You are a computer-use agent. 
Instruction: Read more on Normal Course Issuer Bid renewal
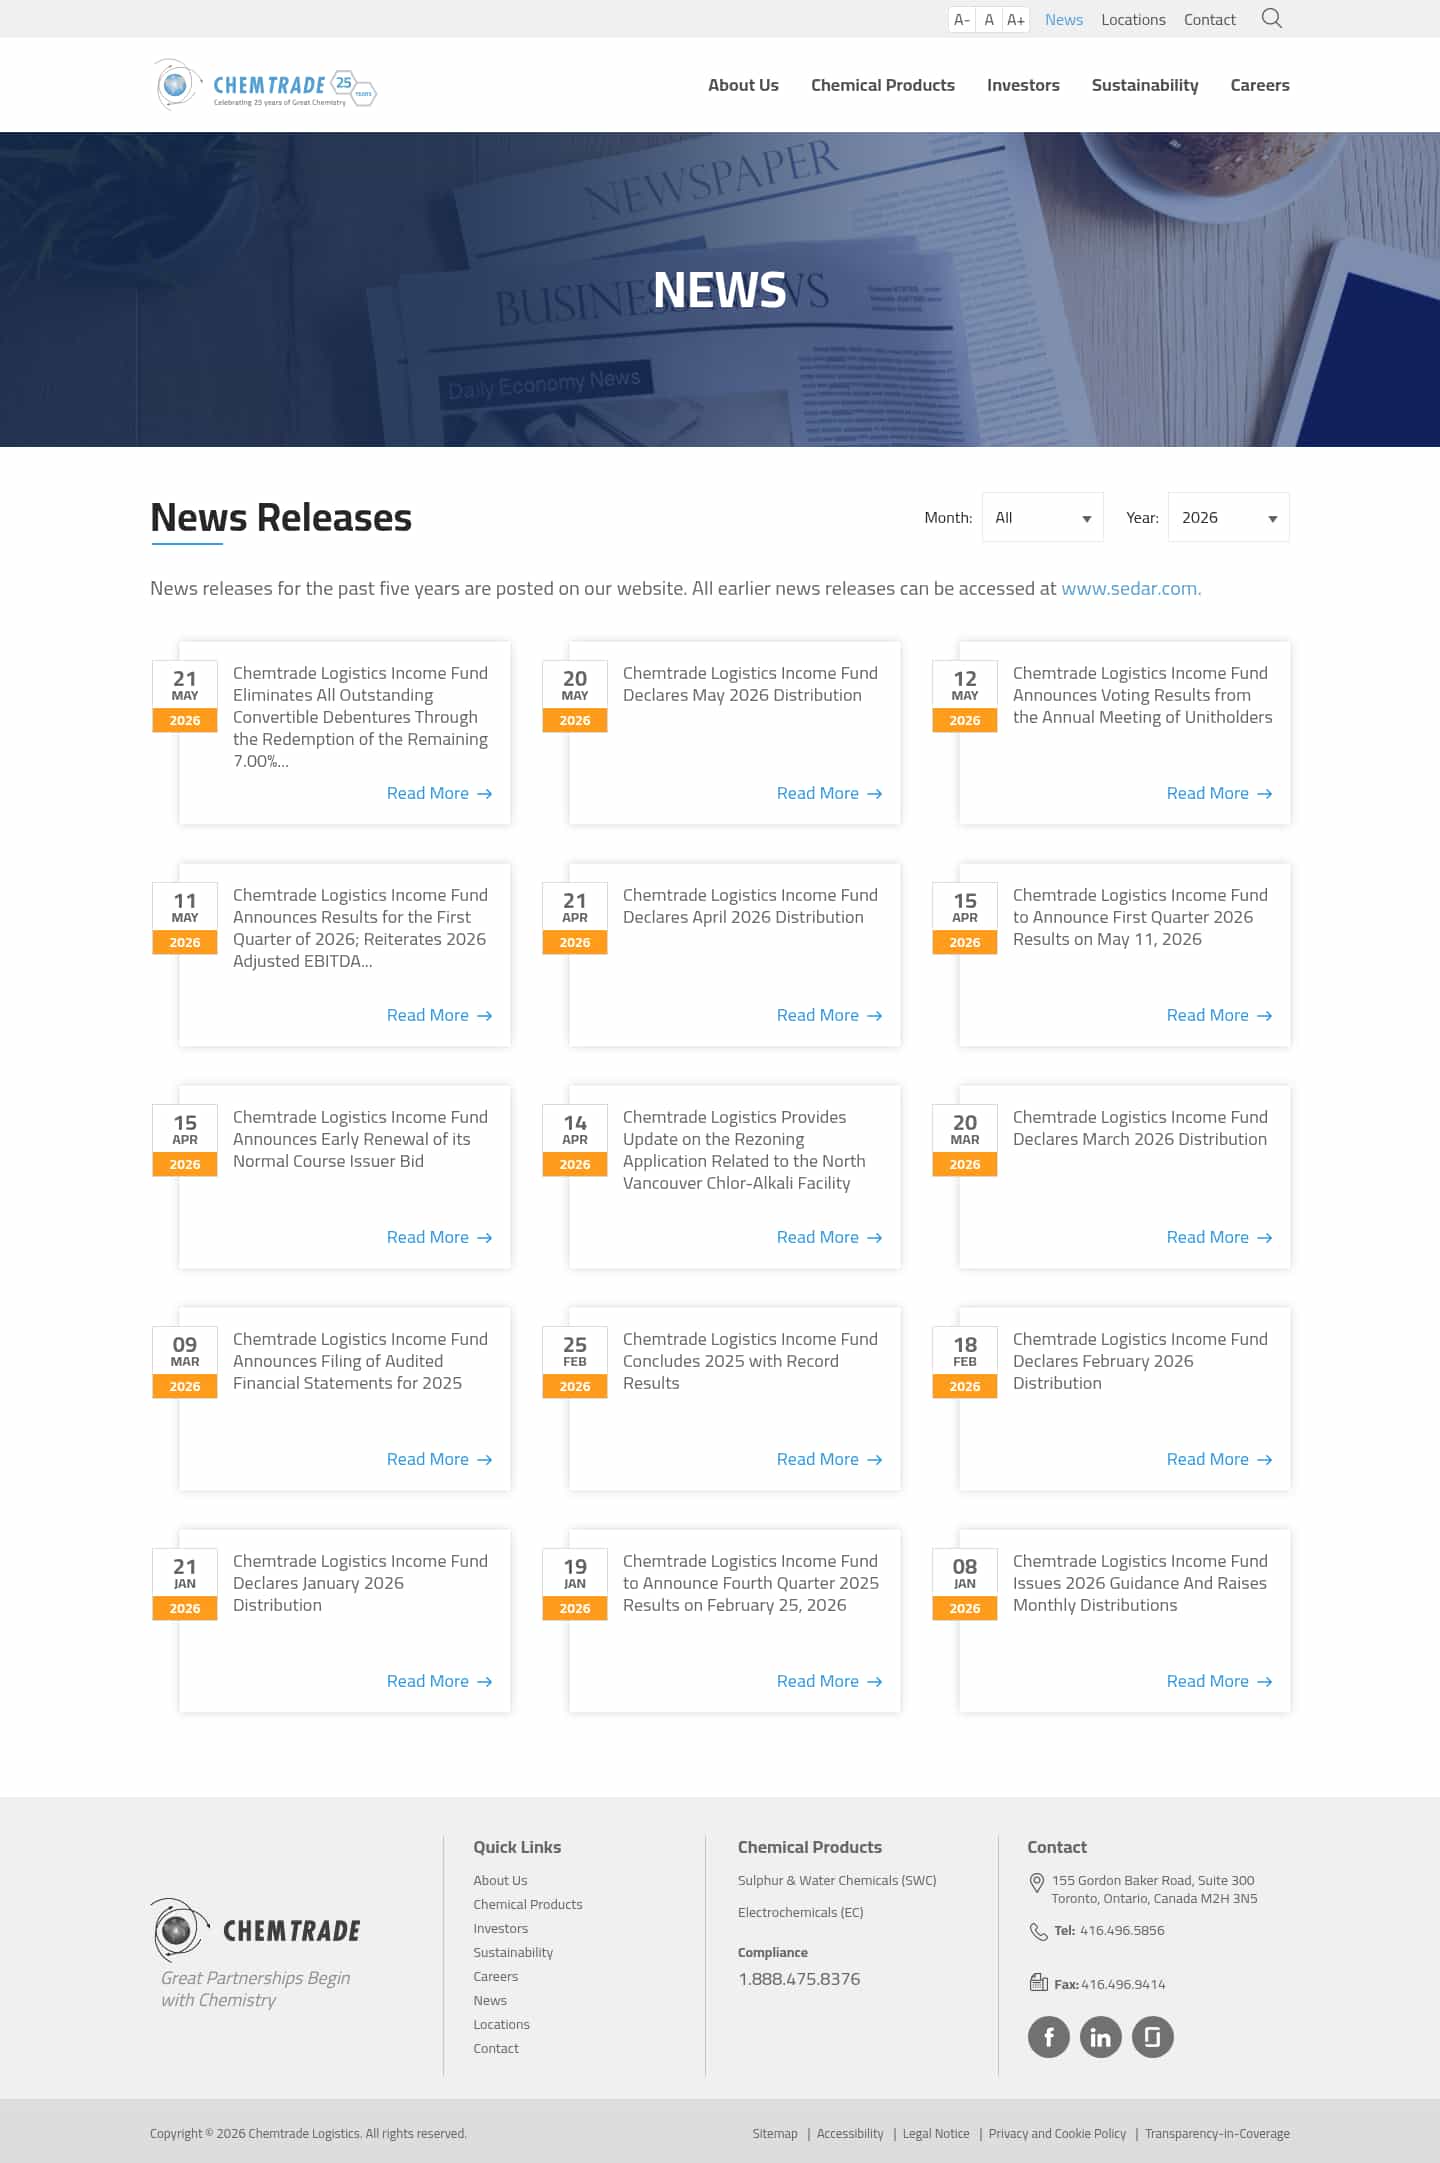click(x=439, y=1237)
